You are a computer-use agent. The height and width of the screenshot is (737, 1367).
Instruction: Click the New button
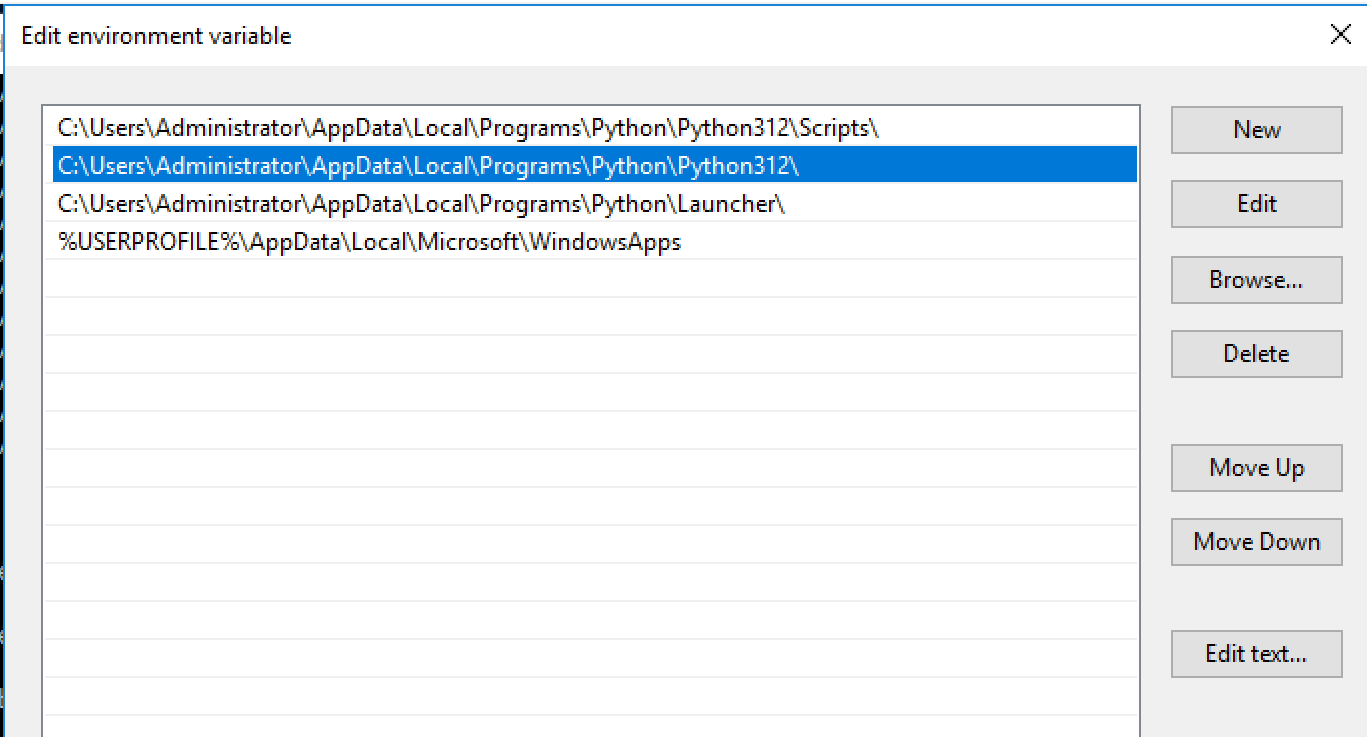pyautogui.click(x=1256, y=130)
